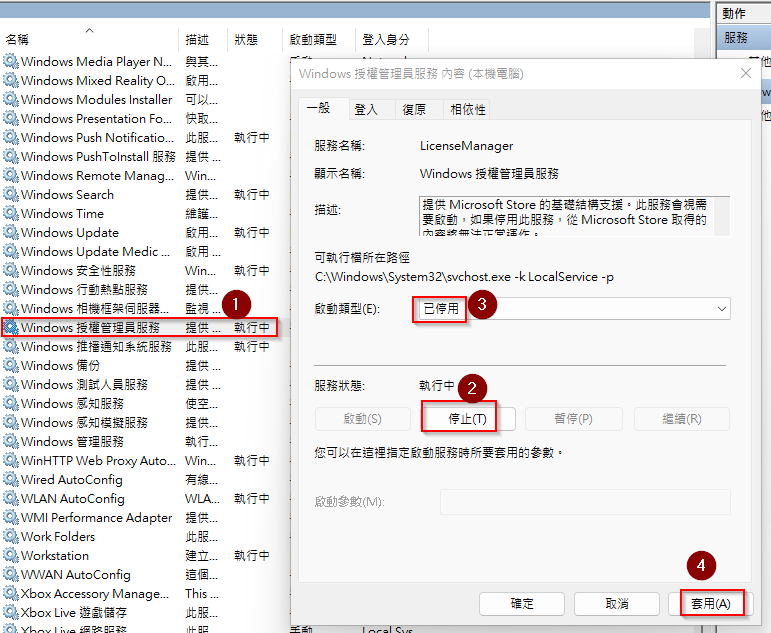Click gear icon beside Windows 備份
This screenshot has width=771, height=633.
[10, 365]
